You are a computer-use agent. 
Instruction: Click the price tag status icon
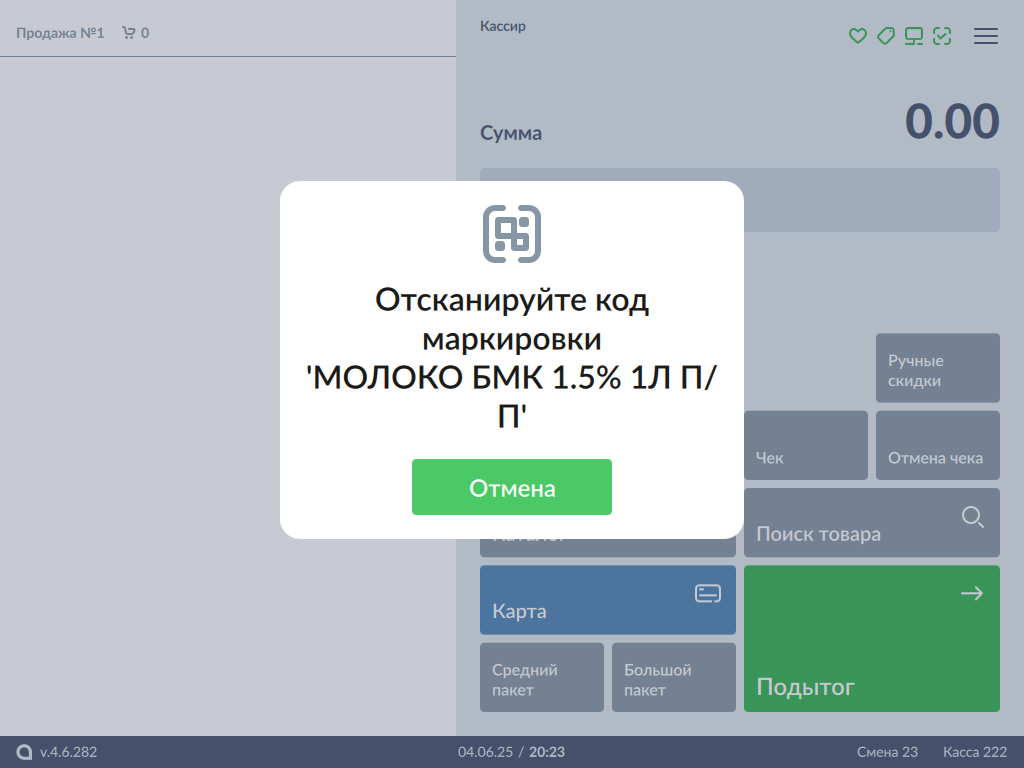tap(885, 36)
